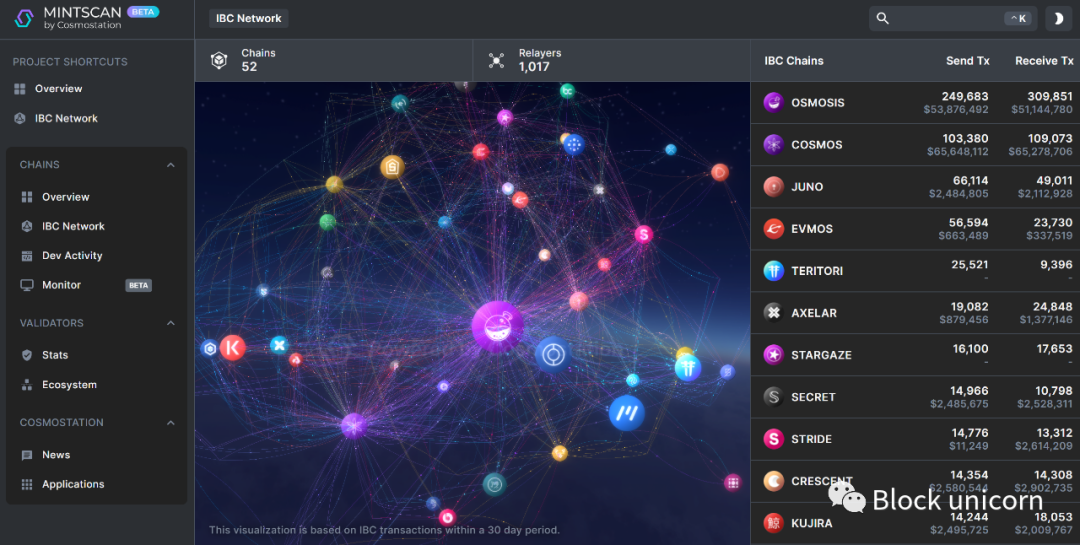Viewport: 1080px width, 545px height.
Task: Click the News chat icon
Action: click(x=27, y=455)
